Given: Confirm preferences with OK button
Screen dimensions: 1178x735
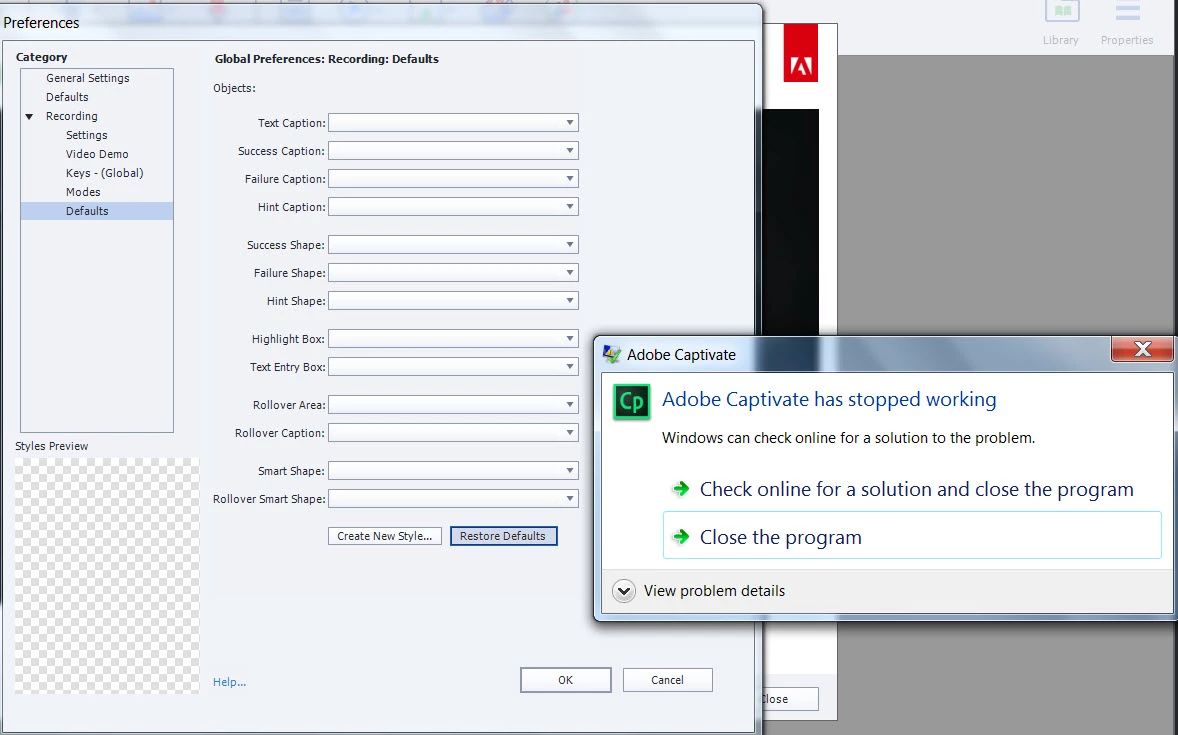Looking at the screenshot, I should (x=566, y=680).
